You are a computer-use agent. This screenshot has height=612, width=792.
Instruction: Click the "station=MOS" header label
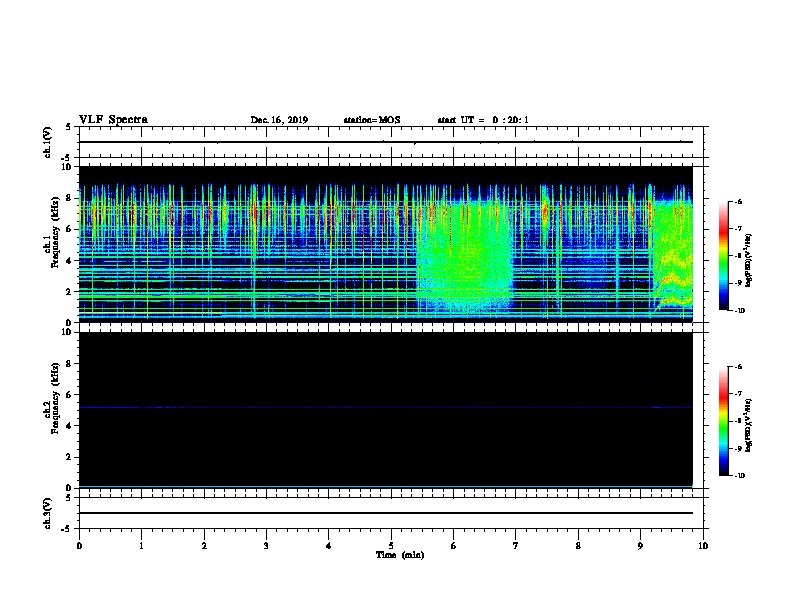(x=372, y=120)
